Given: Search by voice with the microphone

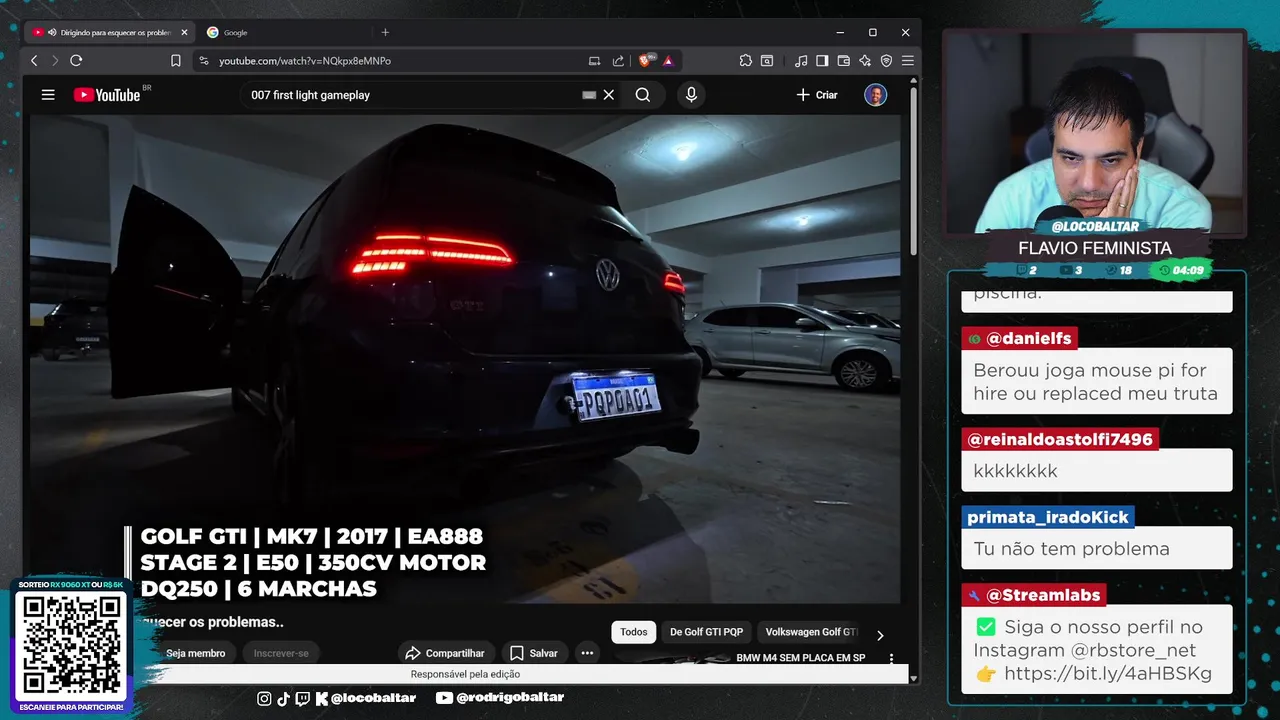Looking at the screenshot, I should [691, 95].
